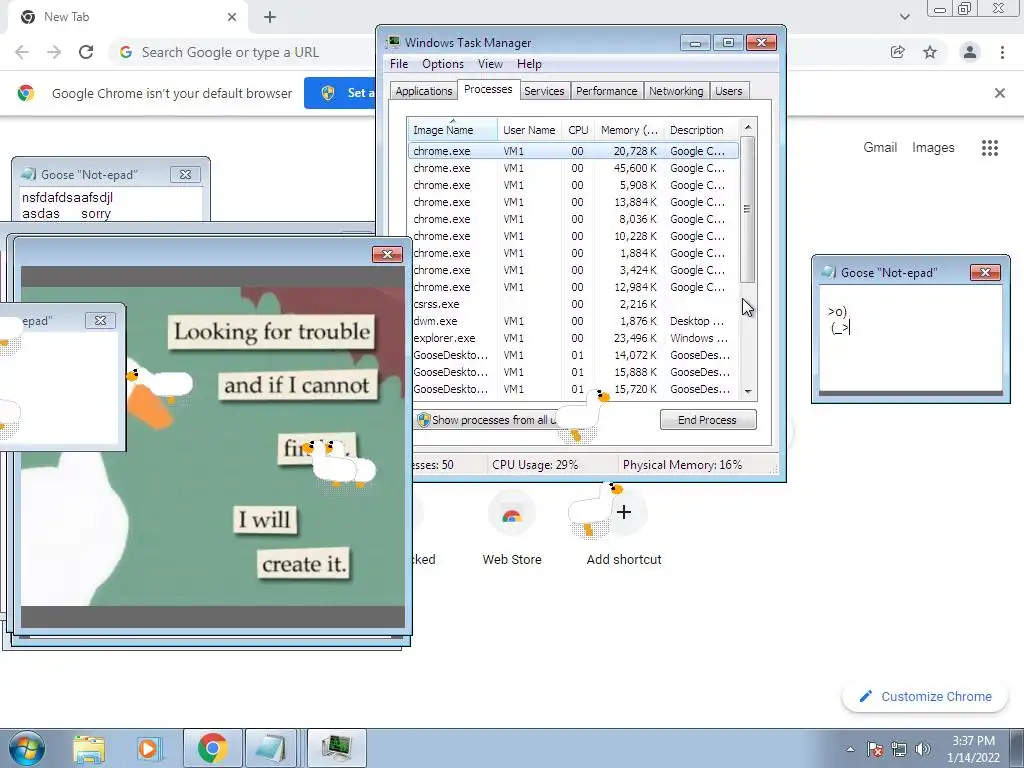Open Task Manager View menu

coord(490,64)
